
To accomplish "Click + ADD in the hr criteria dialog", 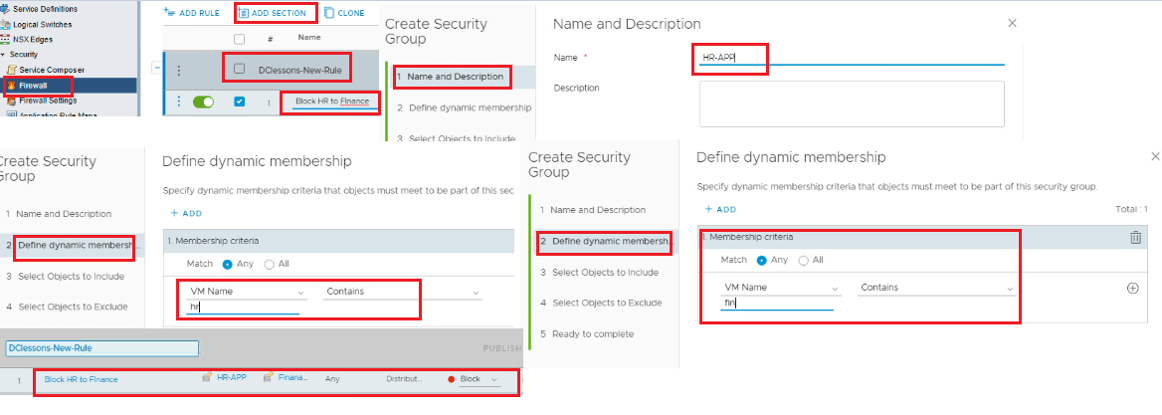I will pyautogui.click(x=186, y=213).
